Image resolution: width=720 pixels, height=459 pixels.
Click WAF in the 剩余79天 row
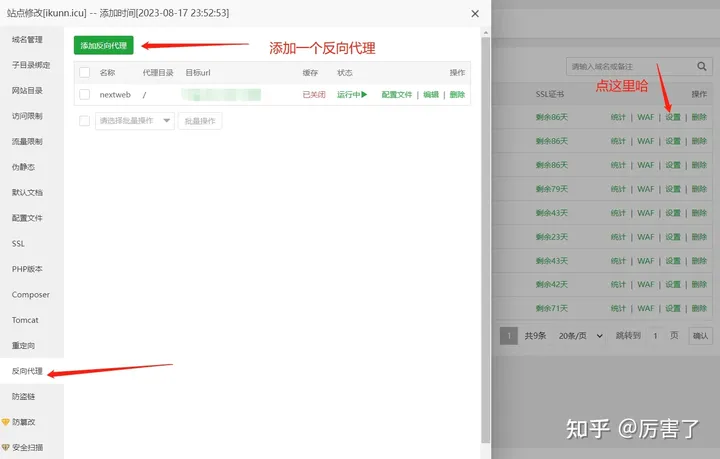[x=646, y=189]
